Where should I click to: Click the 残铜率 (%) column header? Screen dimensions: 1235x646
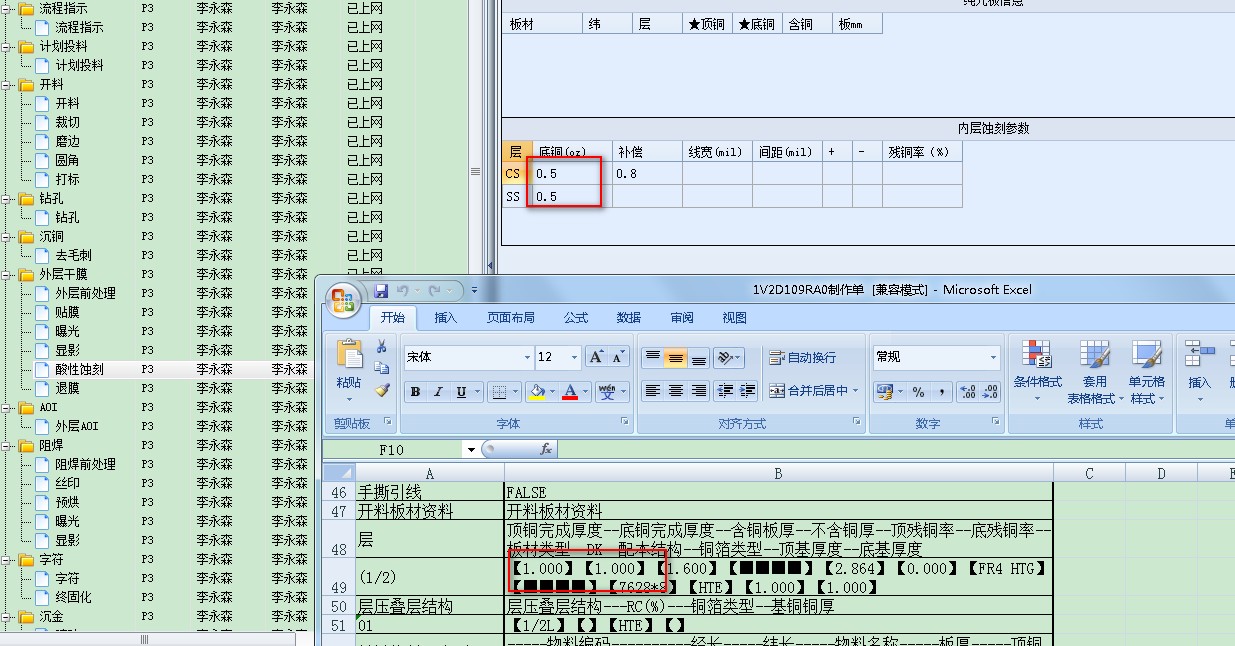922,151
